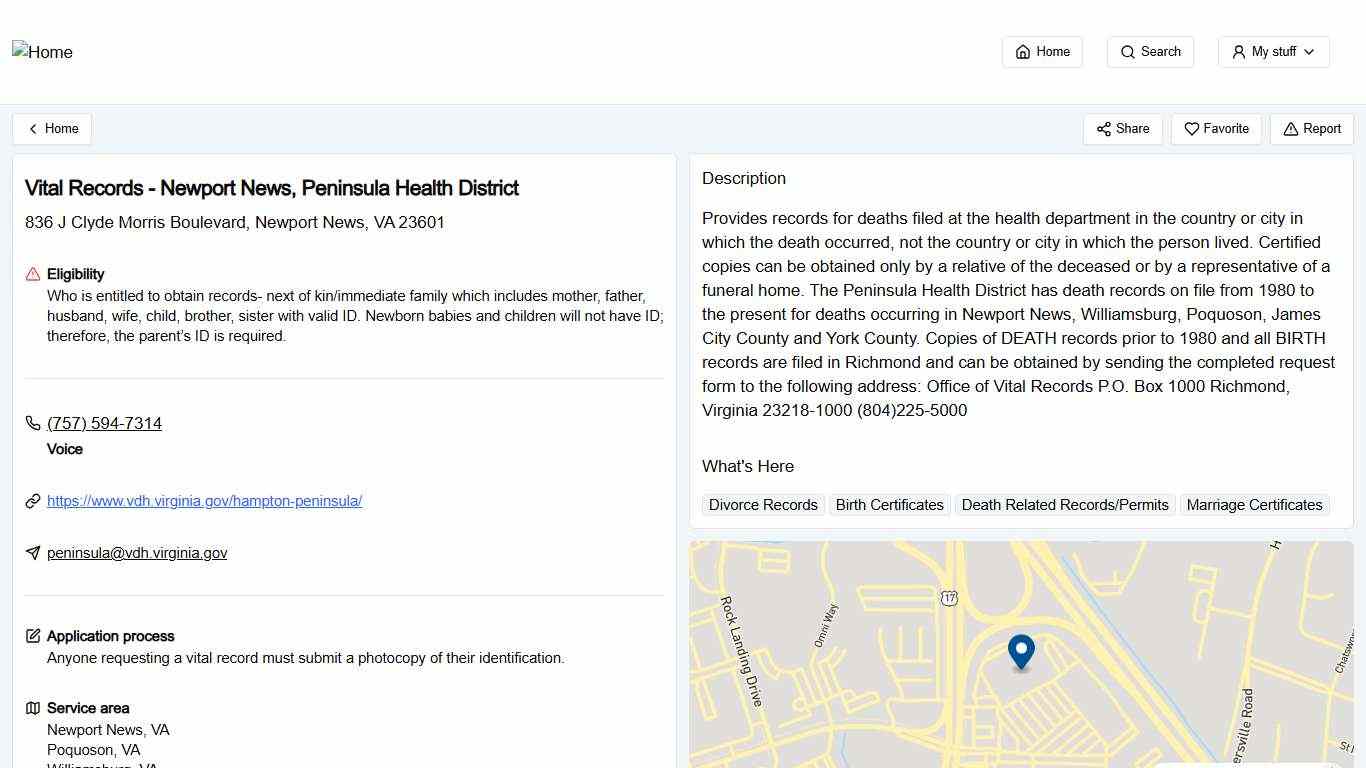Click the Share icon in the toolbar

click(1103, 129)
